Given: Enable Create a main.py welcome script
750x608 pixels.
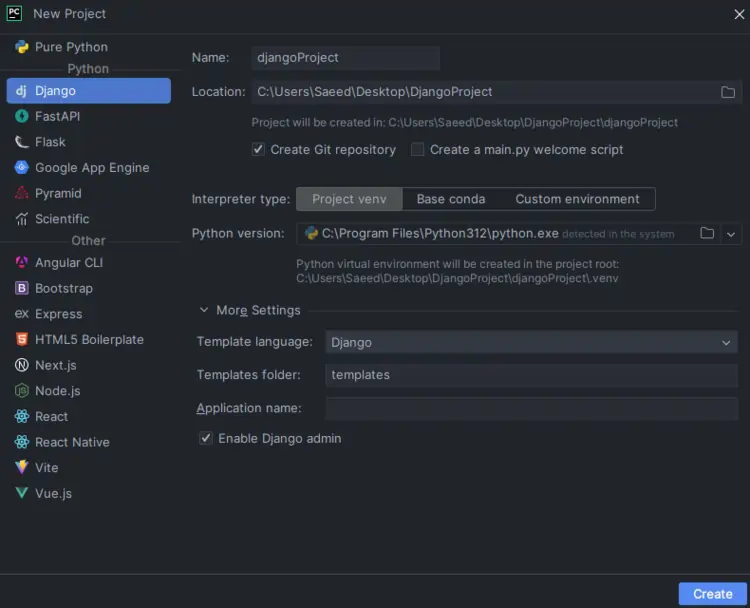Looking at the screenshot, I should point(418,150).
